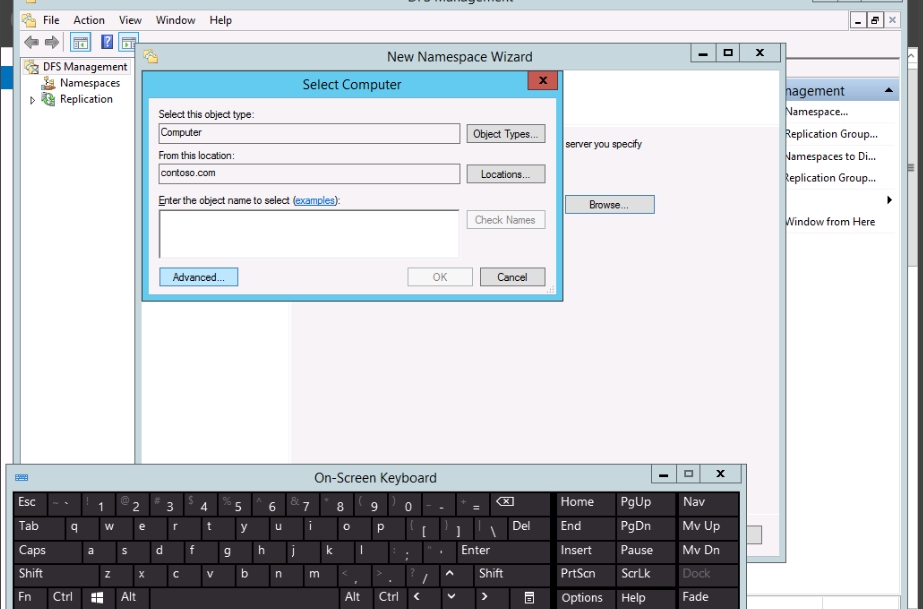Click the Forward arrow in the toolbar

52,42
